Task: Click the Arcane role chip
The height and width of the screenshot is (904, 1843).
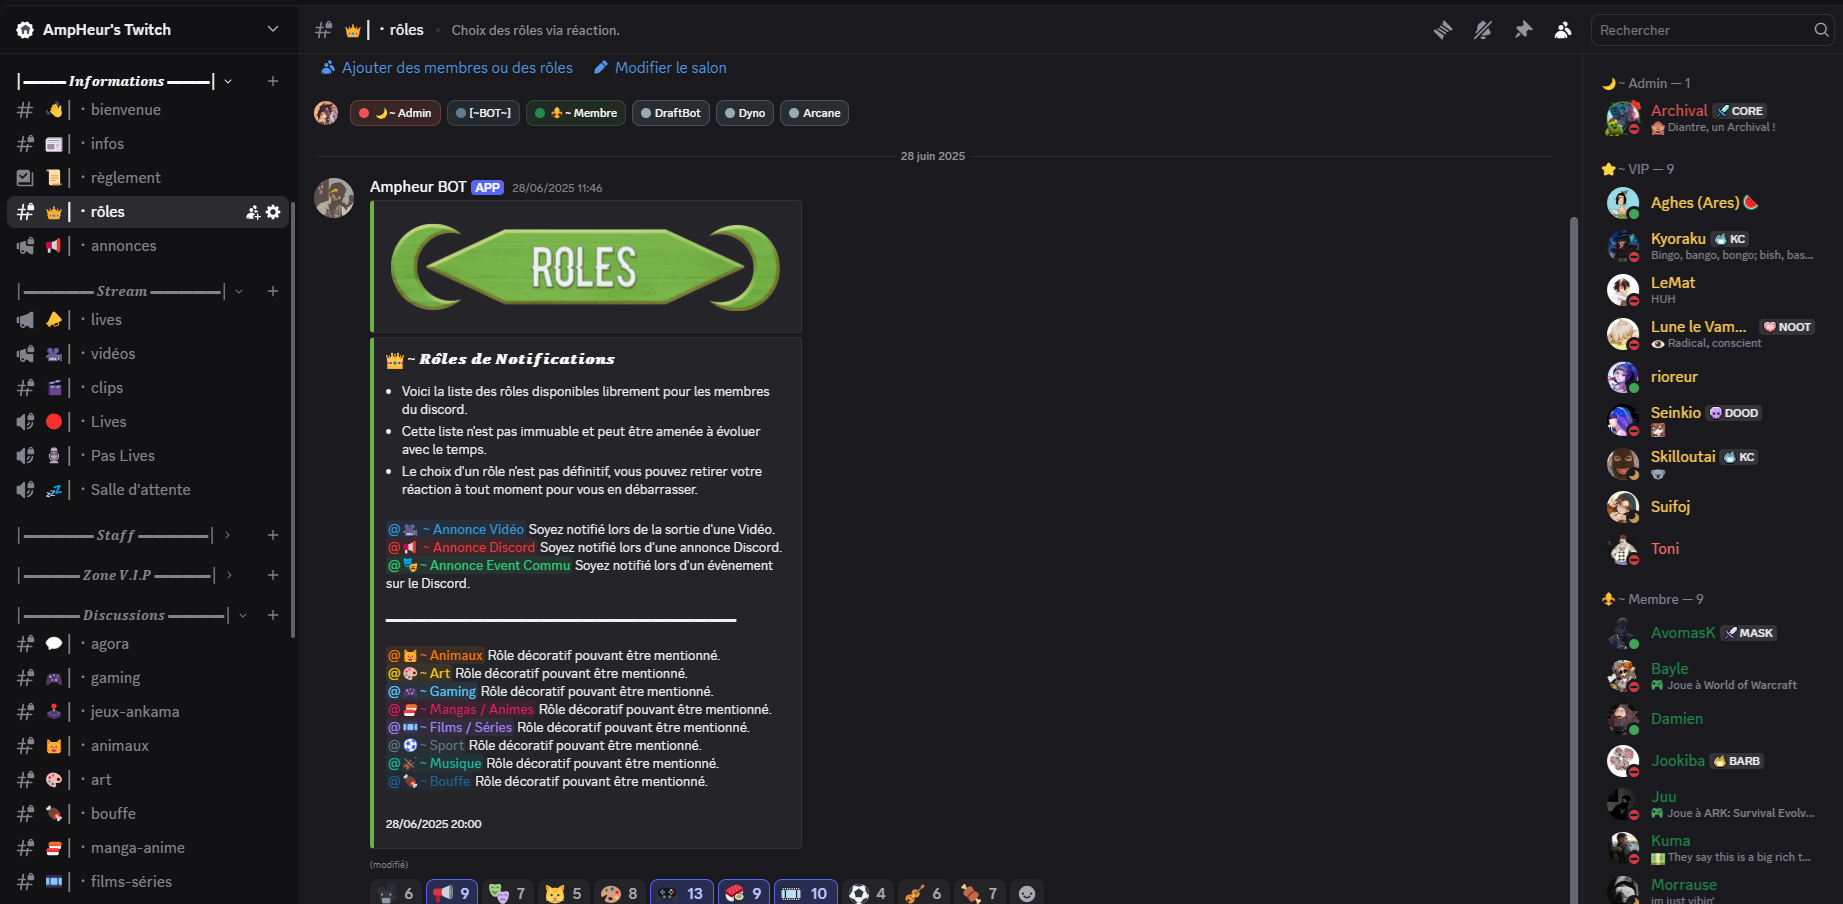Action: click(x=815, y=113)
